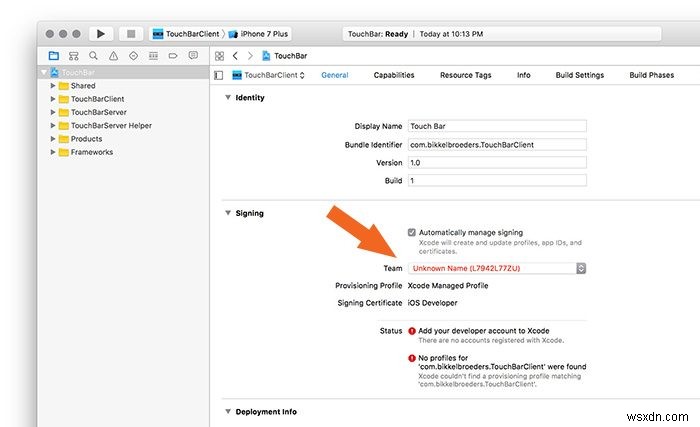
Task: Uncheck Automatically manage signing
Action: (x=412, y=232)
